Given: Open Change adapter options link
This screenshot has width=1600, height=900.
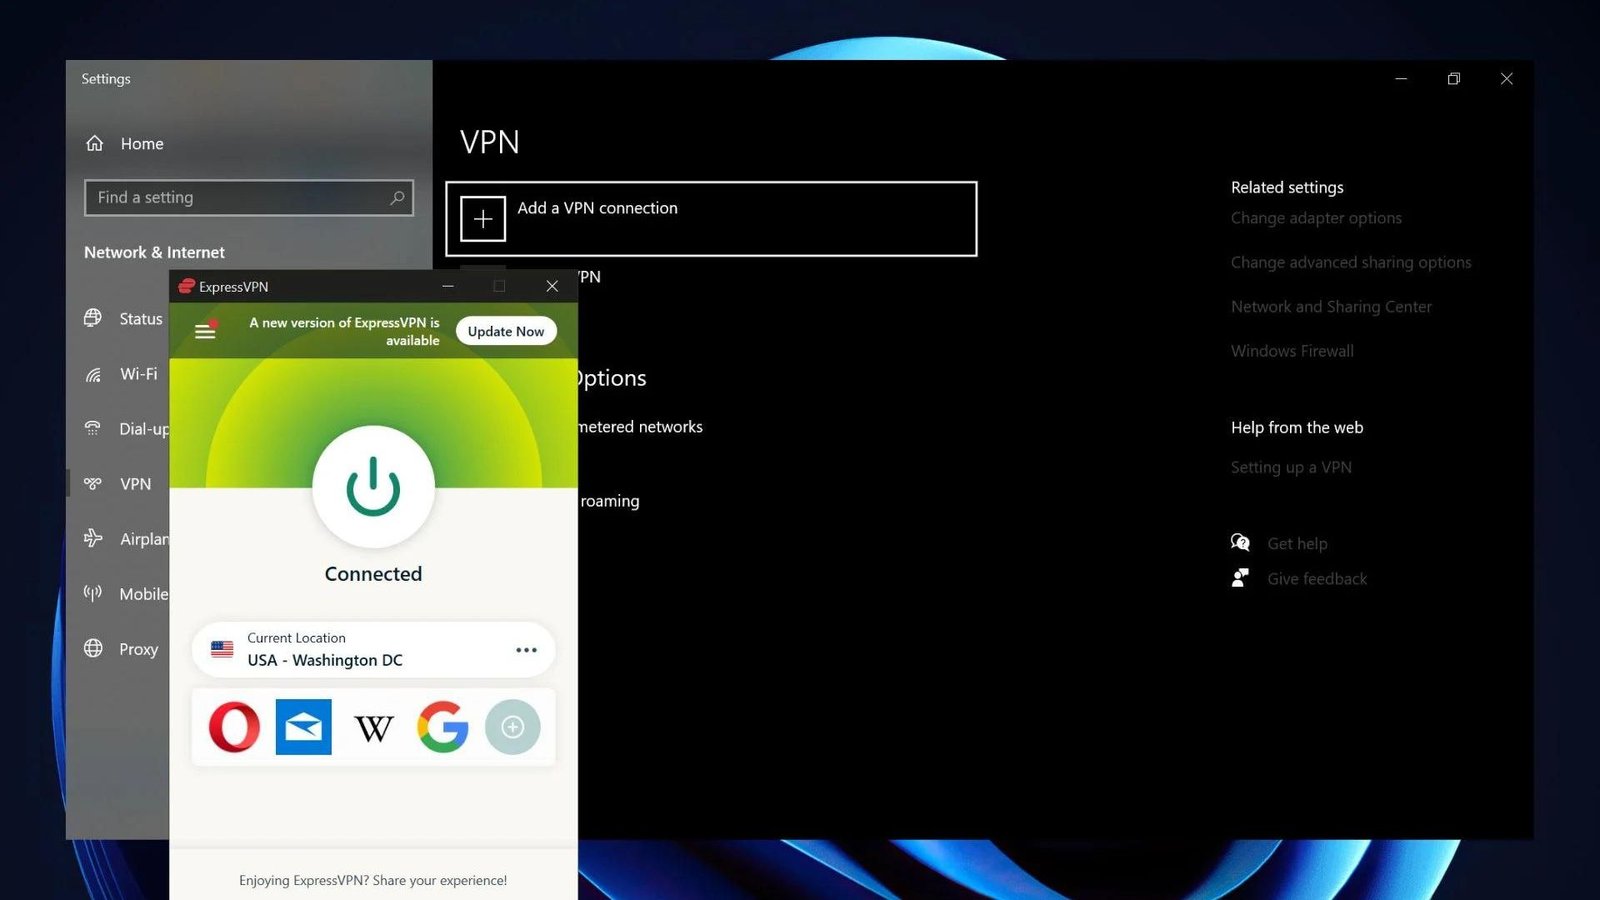Looking at the screenshot, I should pos(1316,218).
